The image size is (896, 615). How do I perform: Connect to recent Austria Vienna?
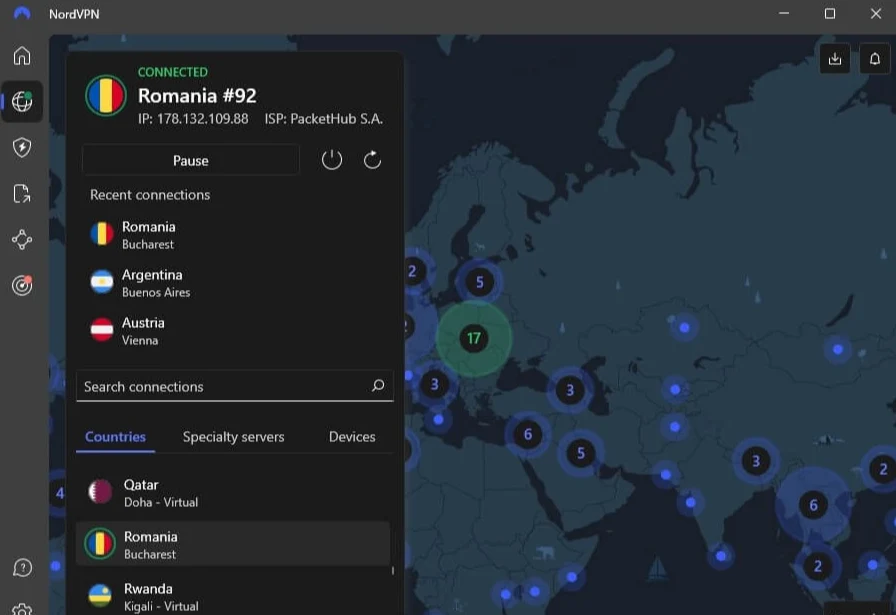142,331
